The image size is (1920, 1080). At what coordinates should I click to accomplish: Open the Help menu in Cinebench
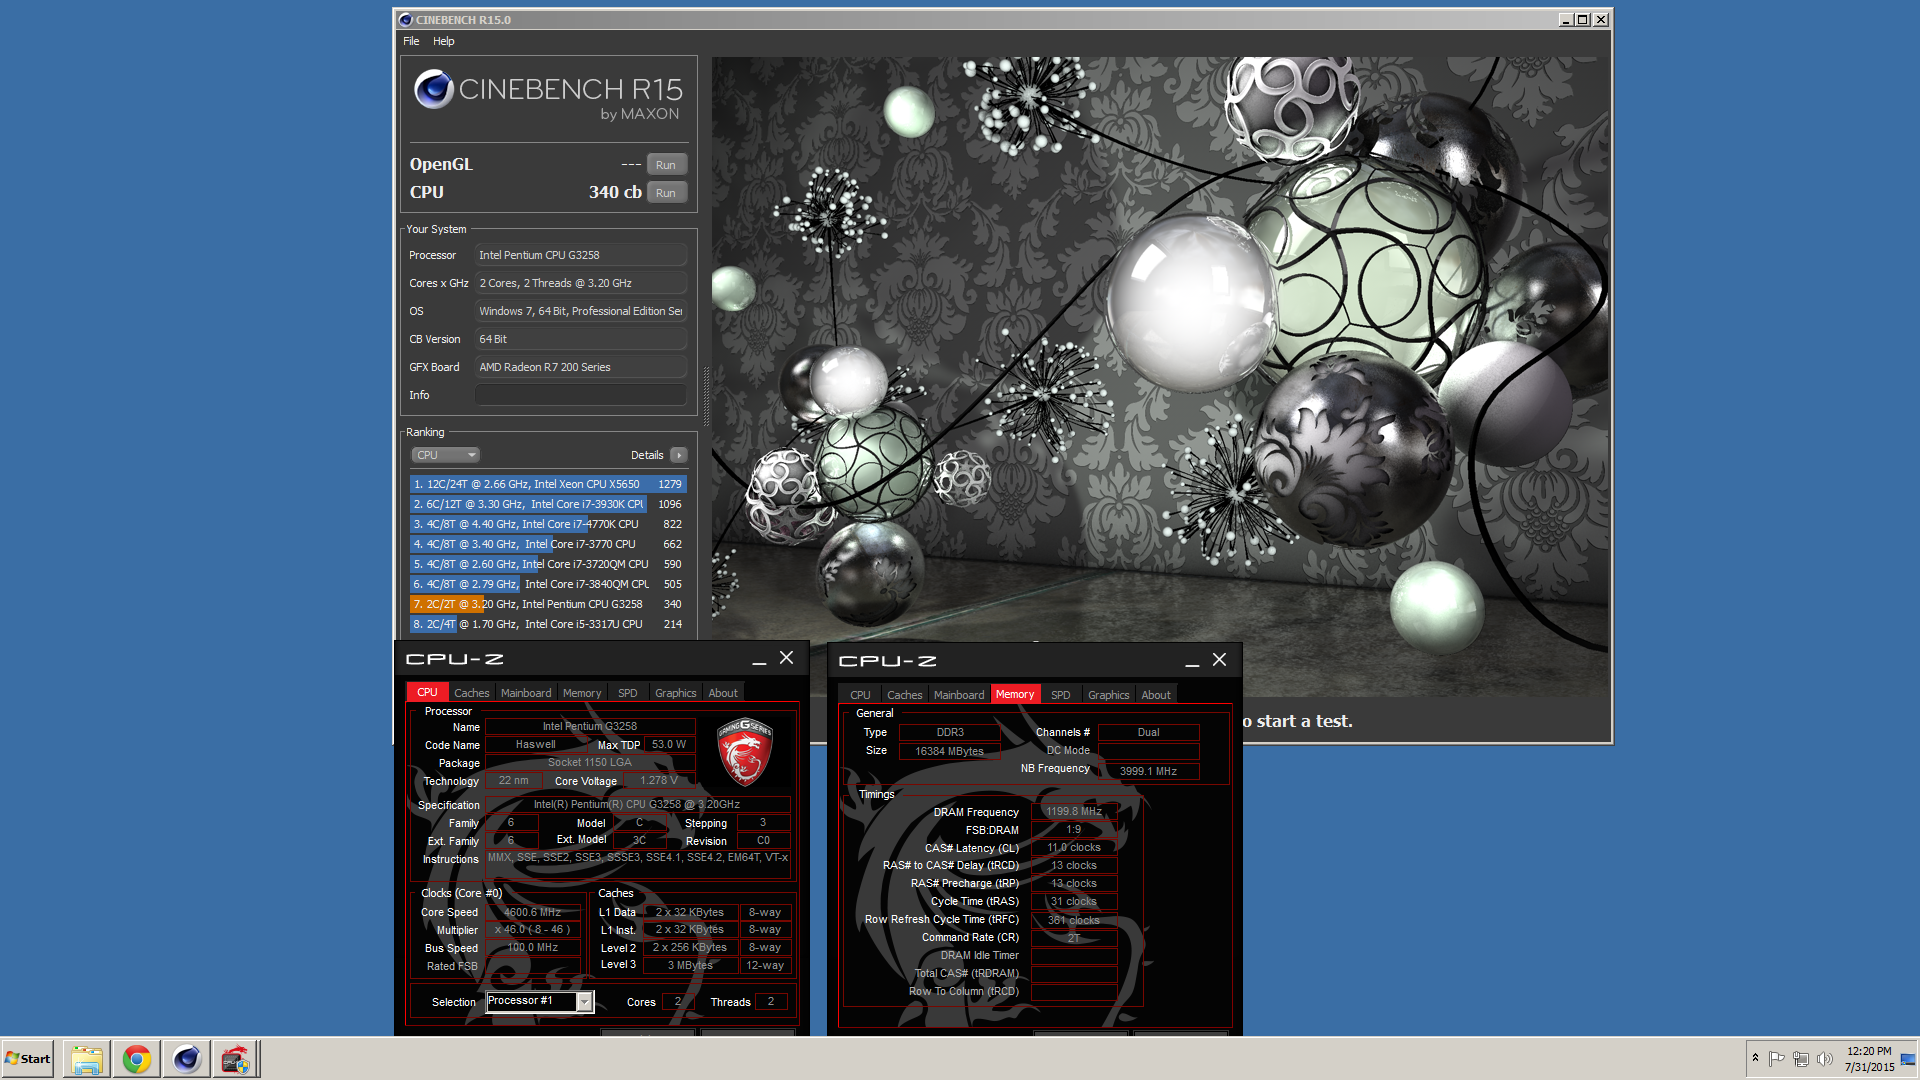click(x=444, y=41)
